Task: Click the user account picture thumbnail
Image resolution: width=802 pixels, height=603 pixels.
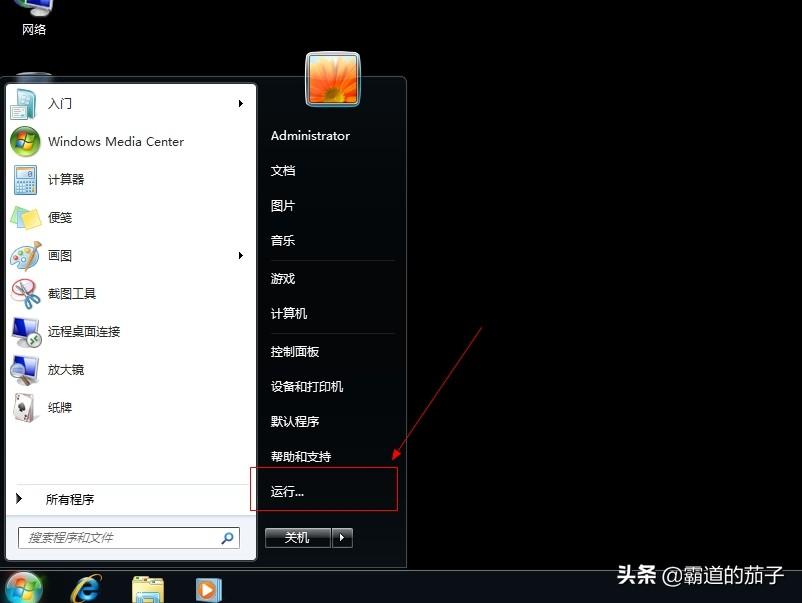Action: (333, 79)
